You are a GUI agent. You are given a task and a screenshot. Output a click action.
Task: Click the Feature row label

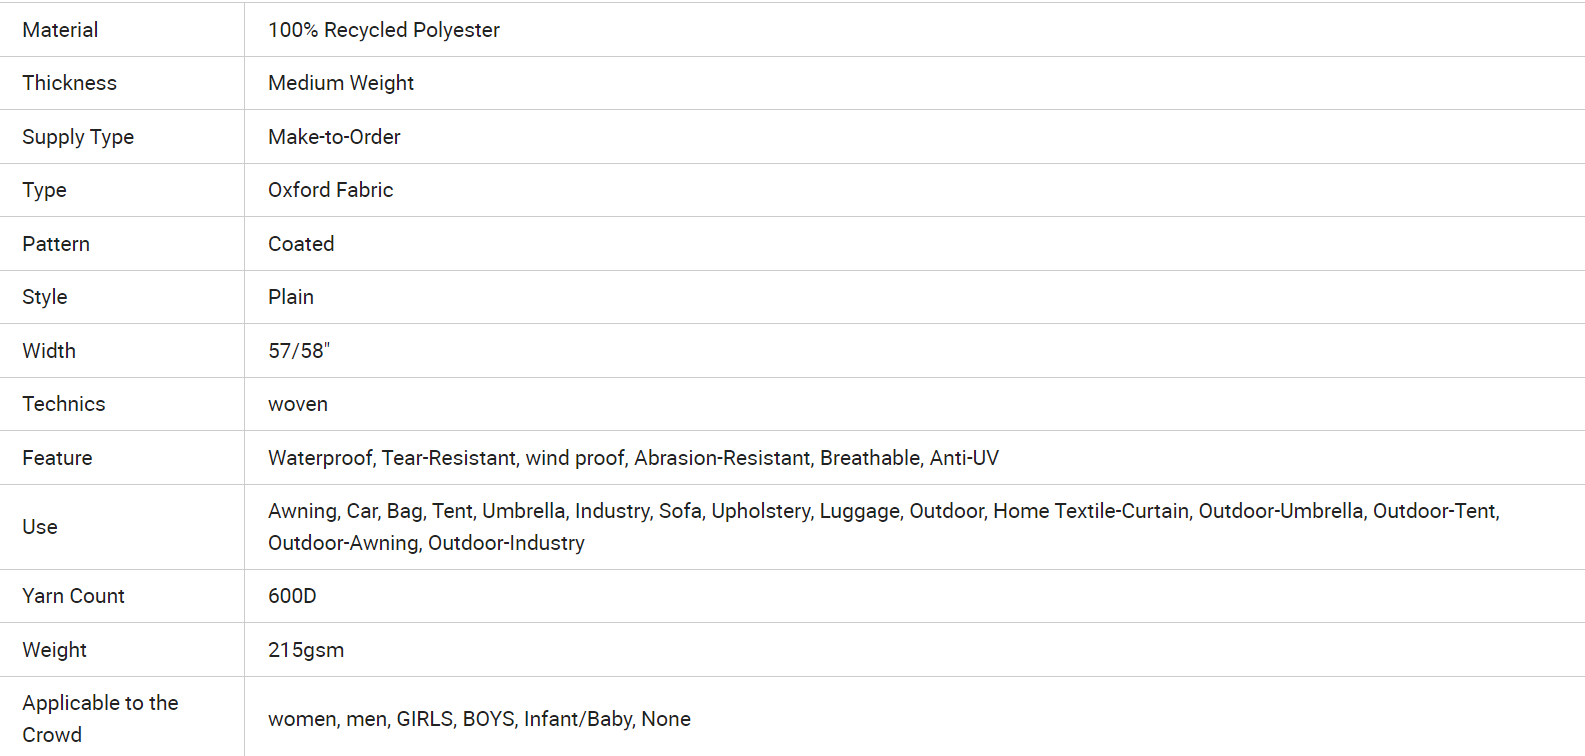tap(57, 458)
